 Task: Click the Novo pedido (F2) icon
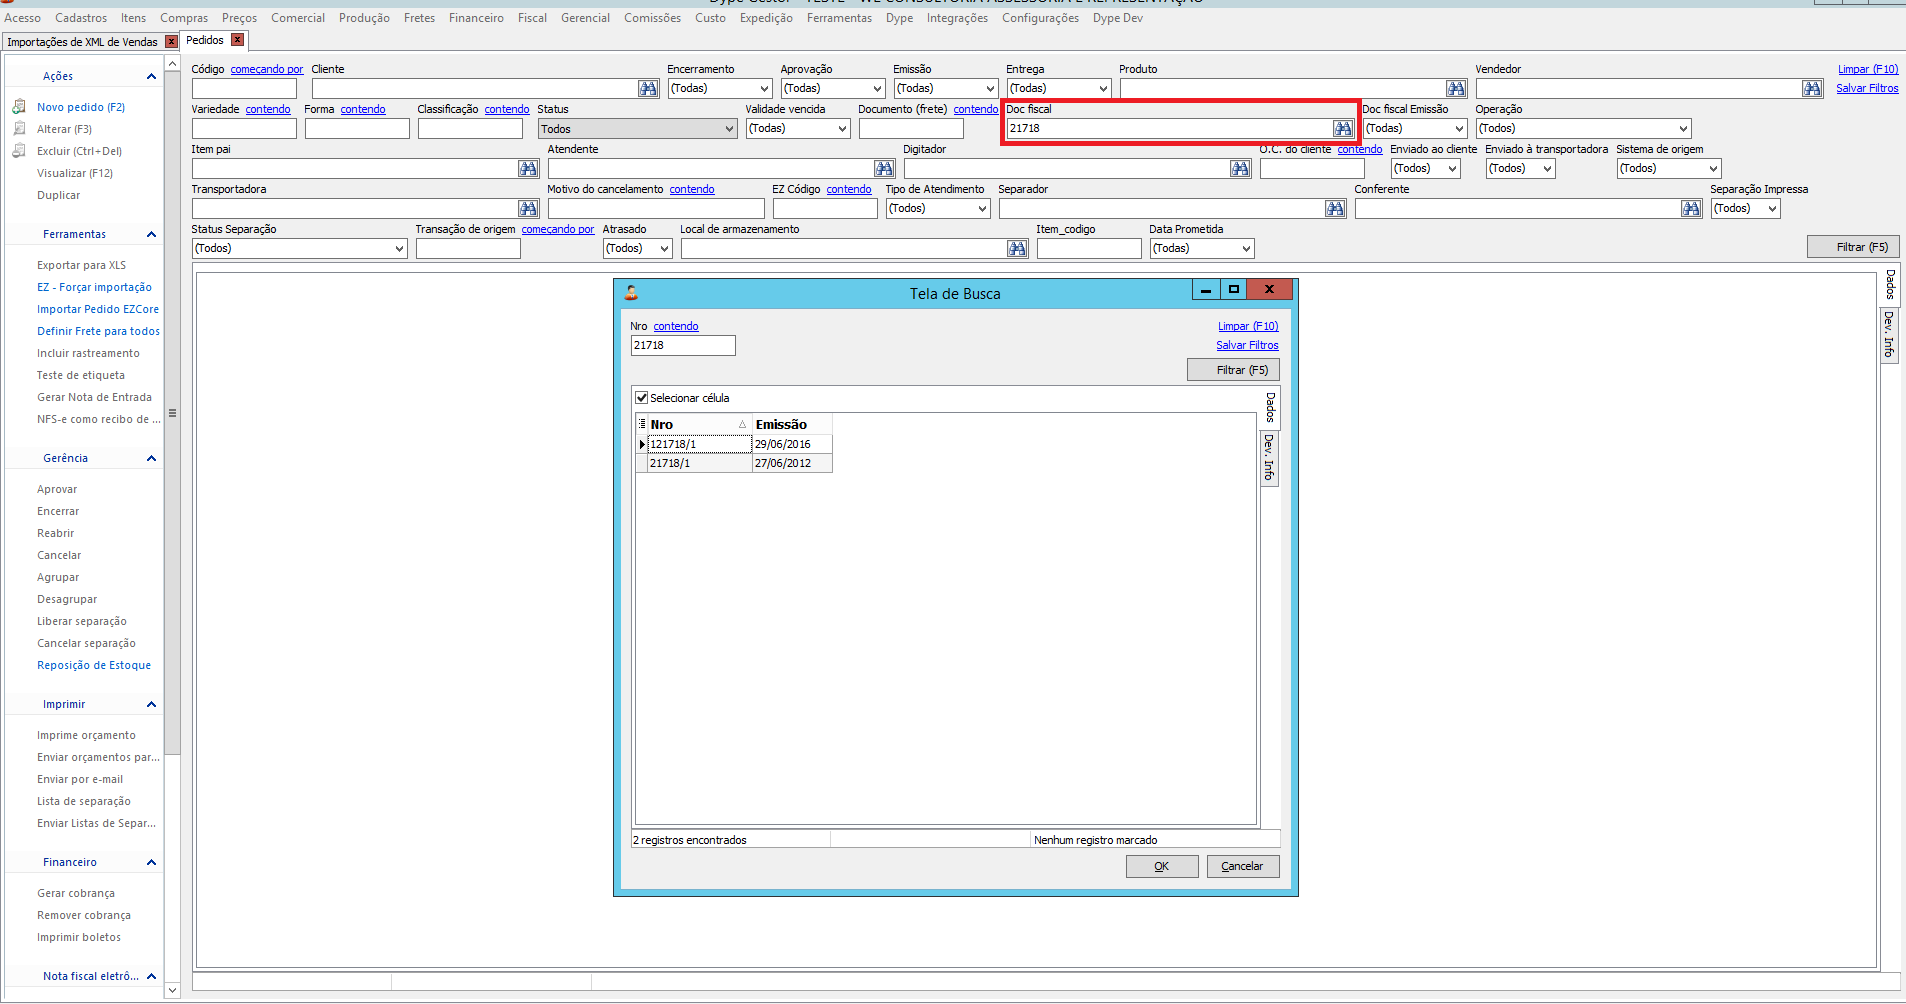[x=19, y=107]
